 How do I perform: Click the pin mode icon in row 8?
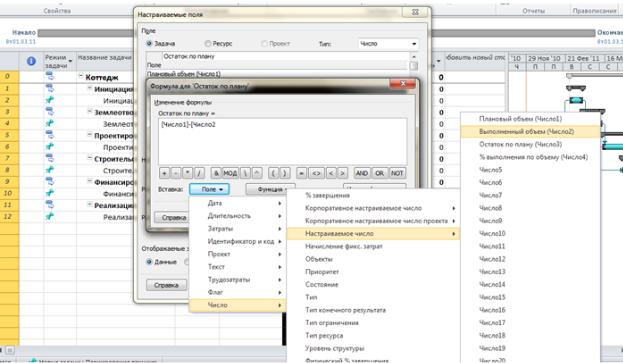tap(50, 170)
